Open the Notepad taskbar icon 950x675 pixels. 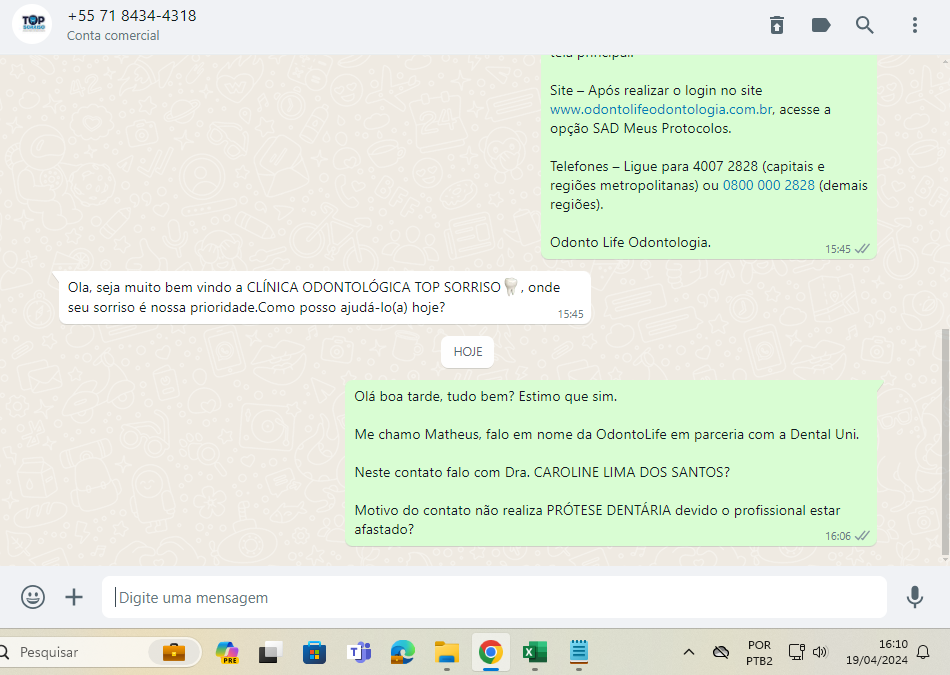click(x=579, y=652)
